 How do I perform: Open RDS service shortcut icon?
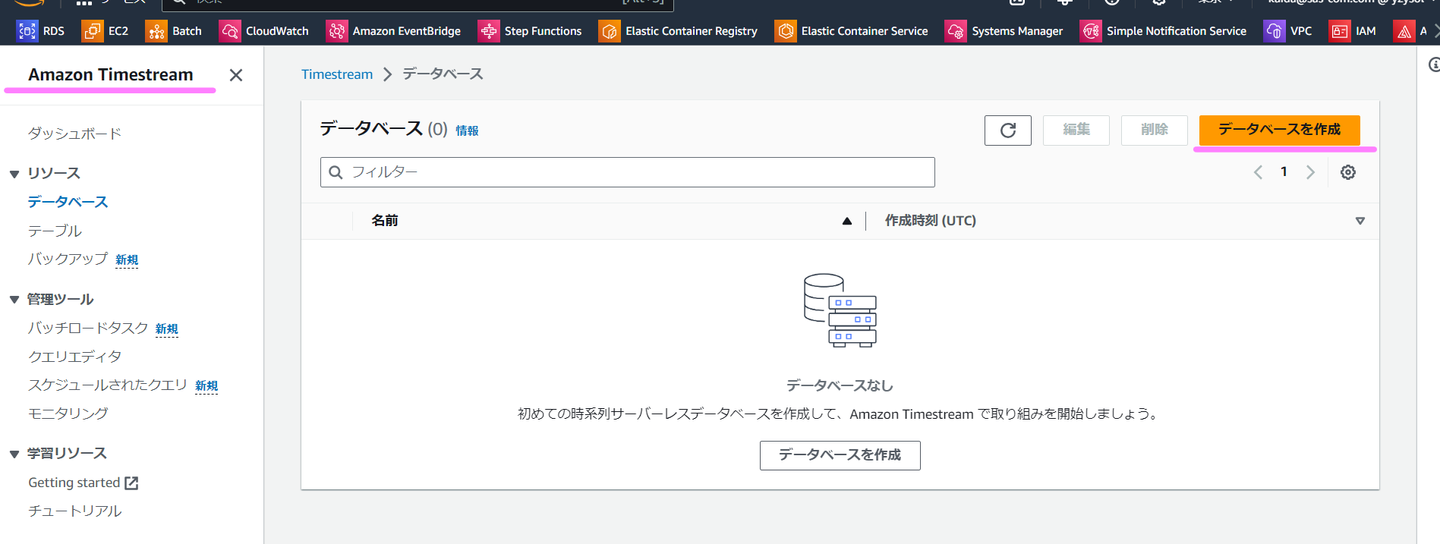pyautogui.click(x=27, y=31)
